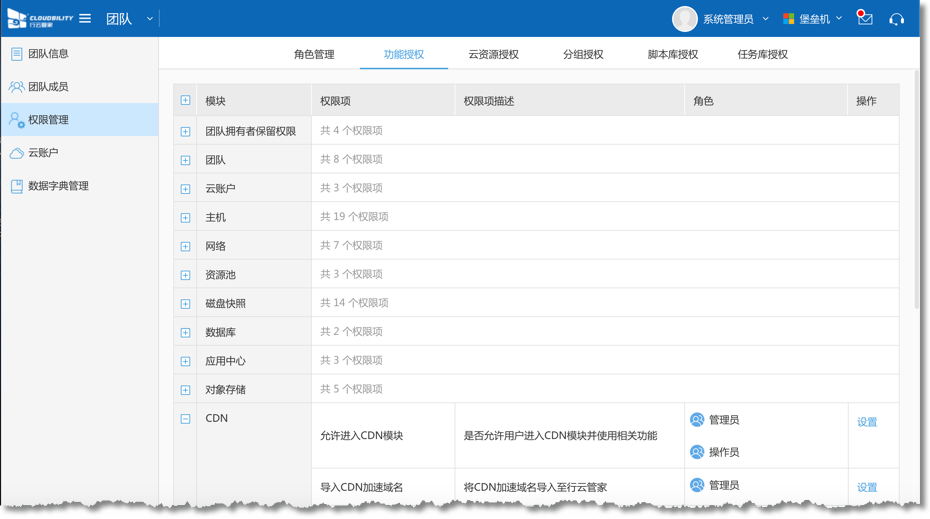Screen dimensions: 930x519
Task: Open the mail notifications icon
Action: (865, 19)
